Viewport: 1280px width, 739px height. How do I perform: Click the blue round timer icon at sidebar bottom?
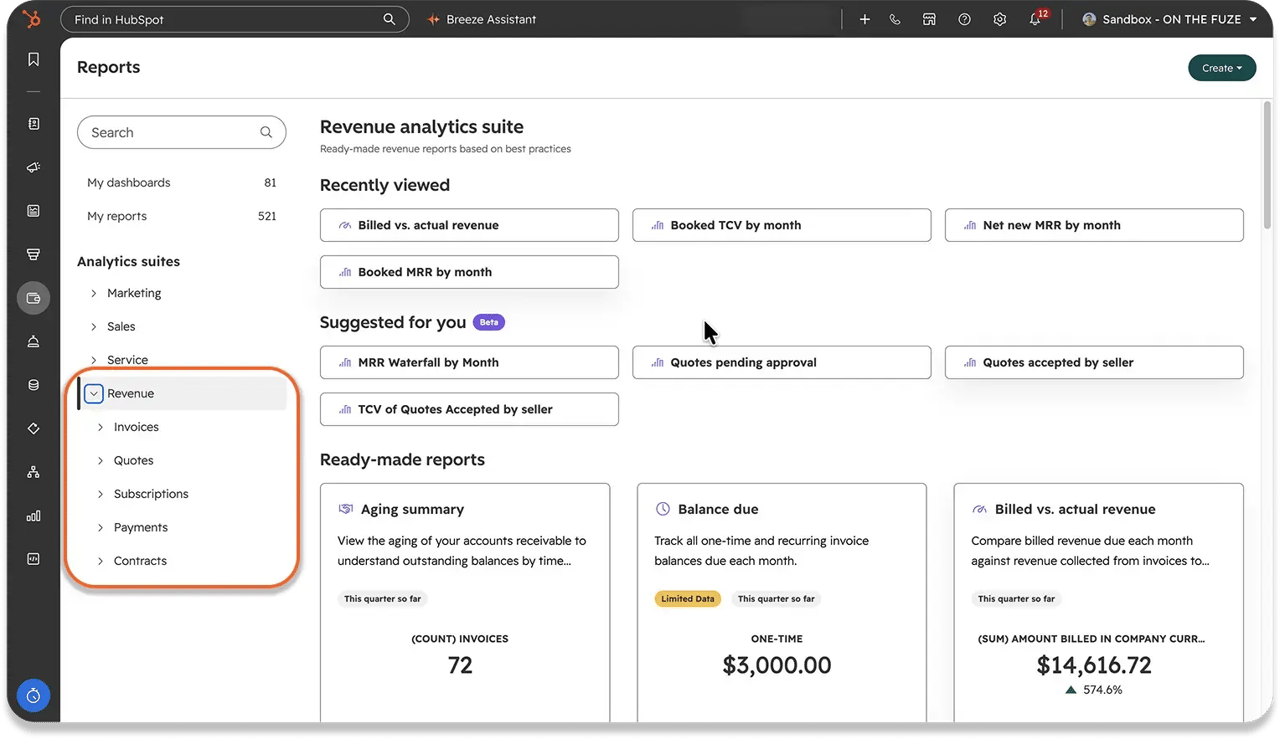pyautogui.click(x=33, y=696)
